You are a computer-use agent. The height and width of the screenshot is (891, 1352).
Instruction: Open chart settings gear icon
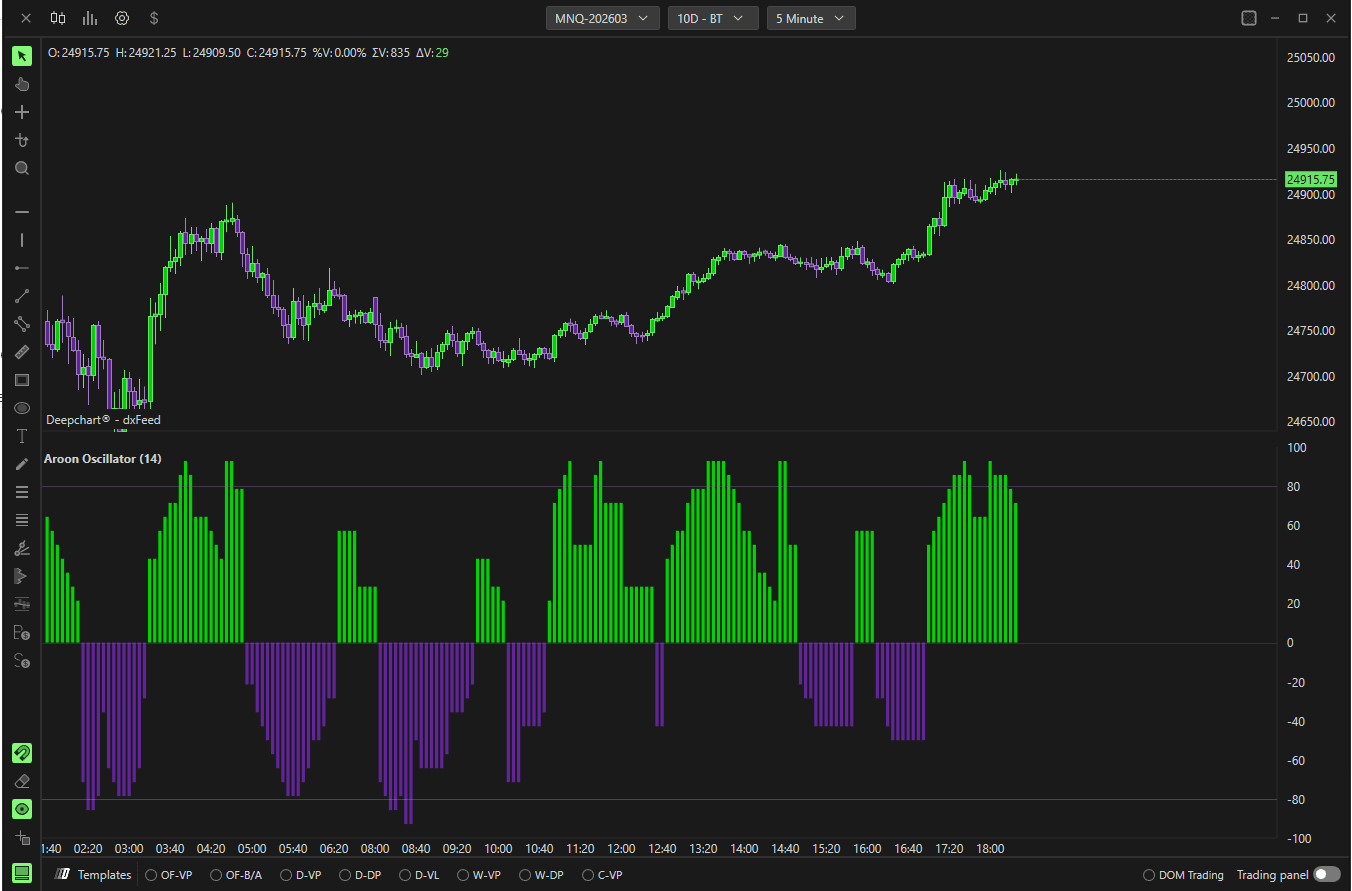point(122,18)
